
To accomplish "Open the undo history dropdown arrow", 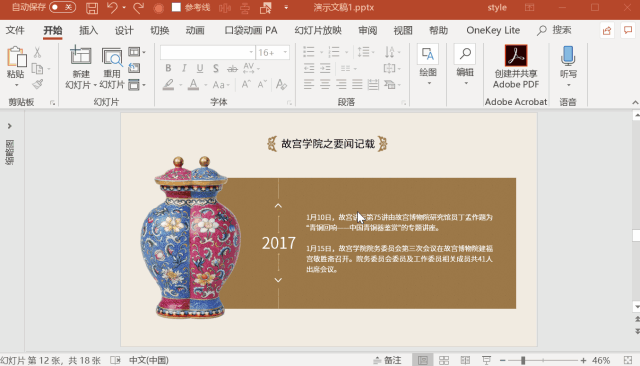I will (124, 8).
